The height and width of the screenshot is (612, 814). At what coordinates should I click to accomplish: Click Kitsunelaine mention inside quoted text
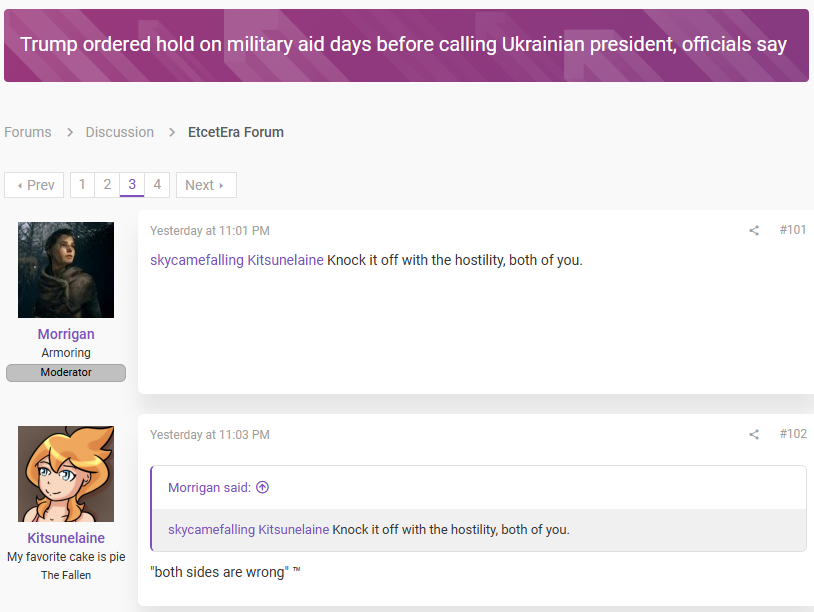click(294, 529)
